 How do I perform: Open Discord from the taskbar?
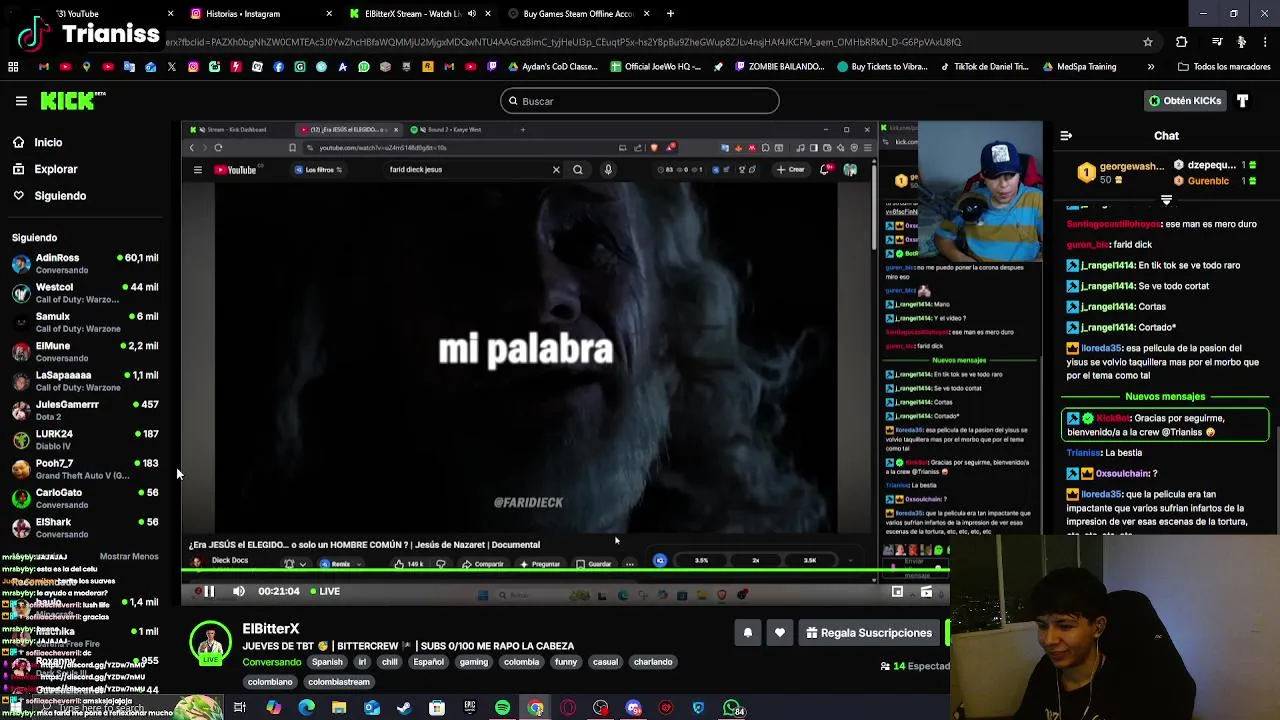[634, 708]
